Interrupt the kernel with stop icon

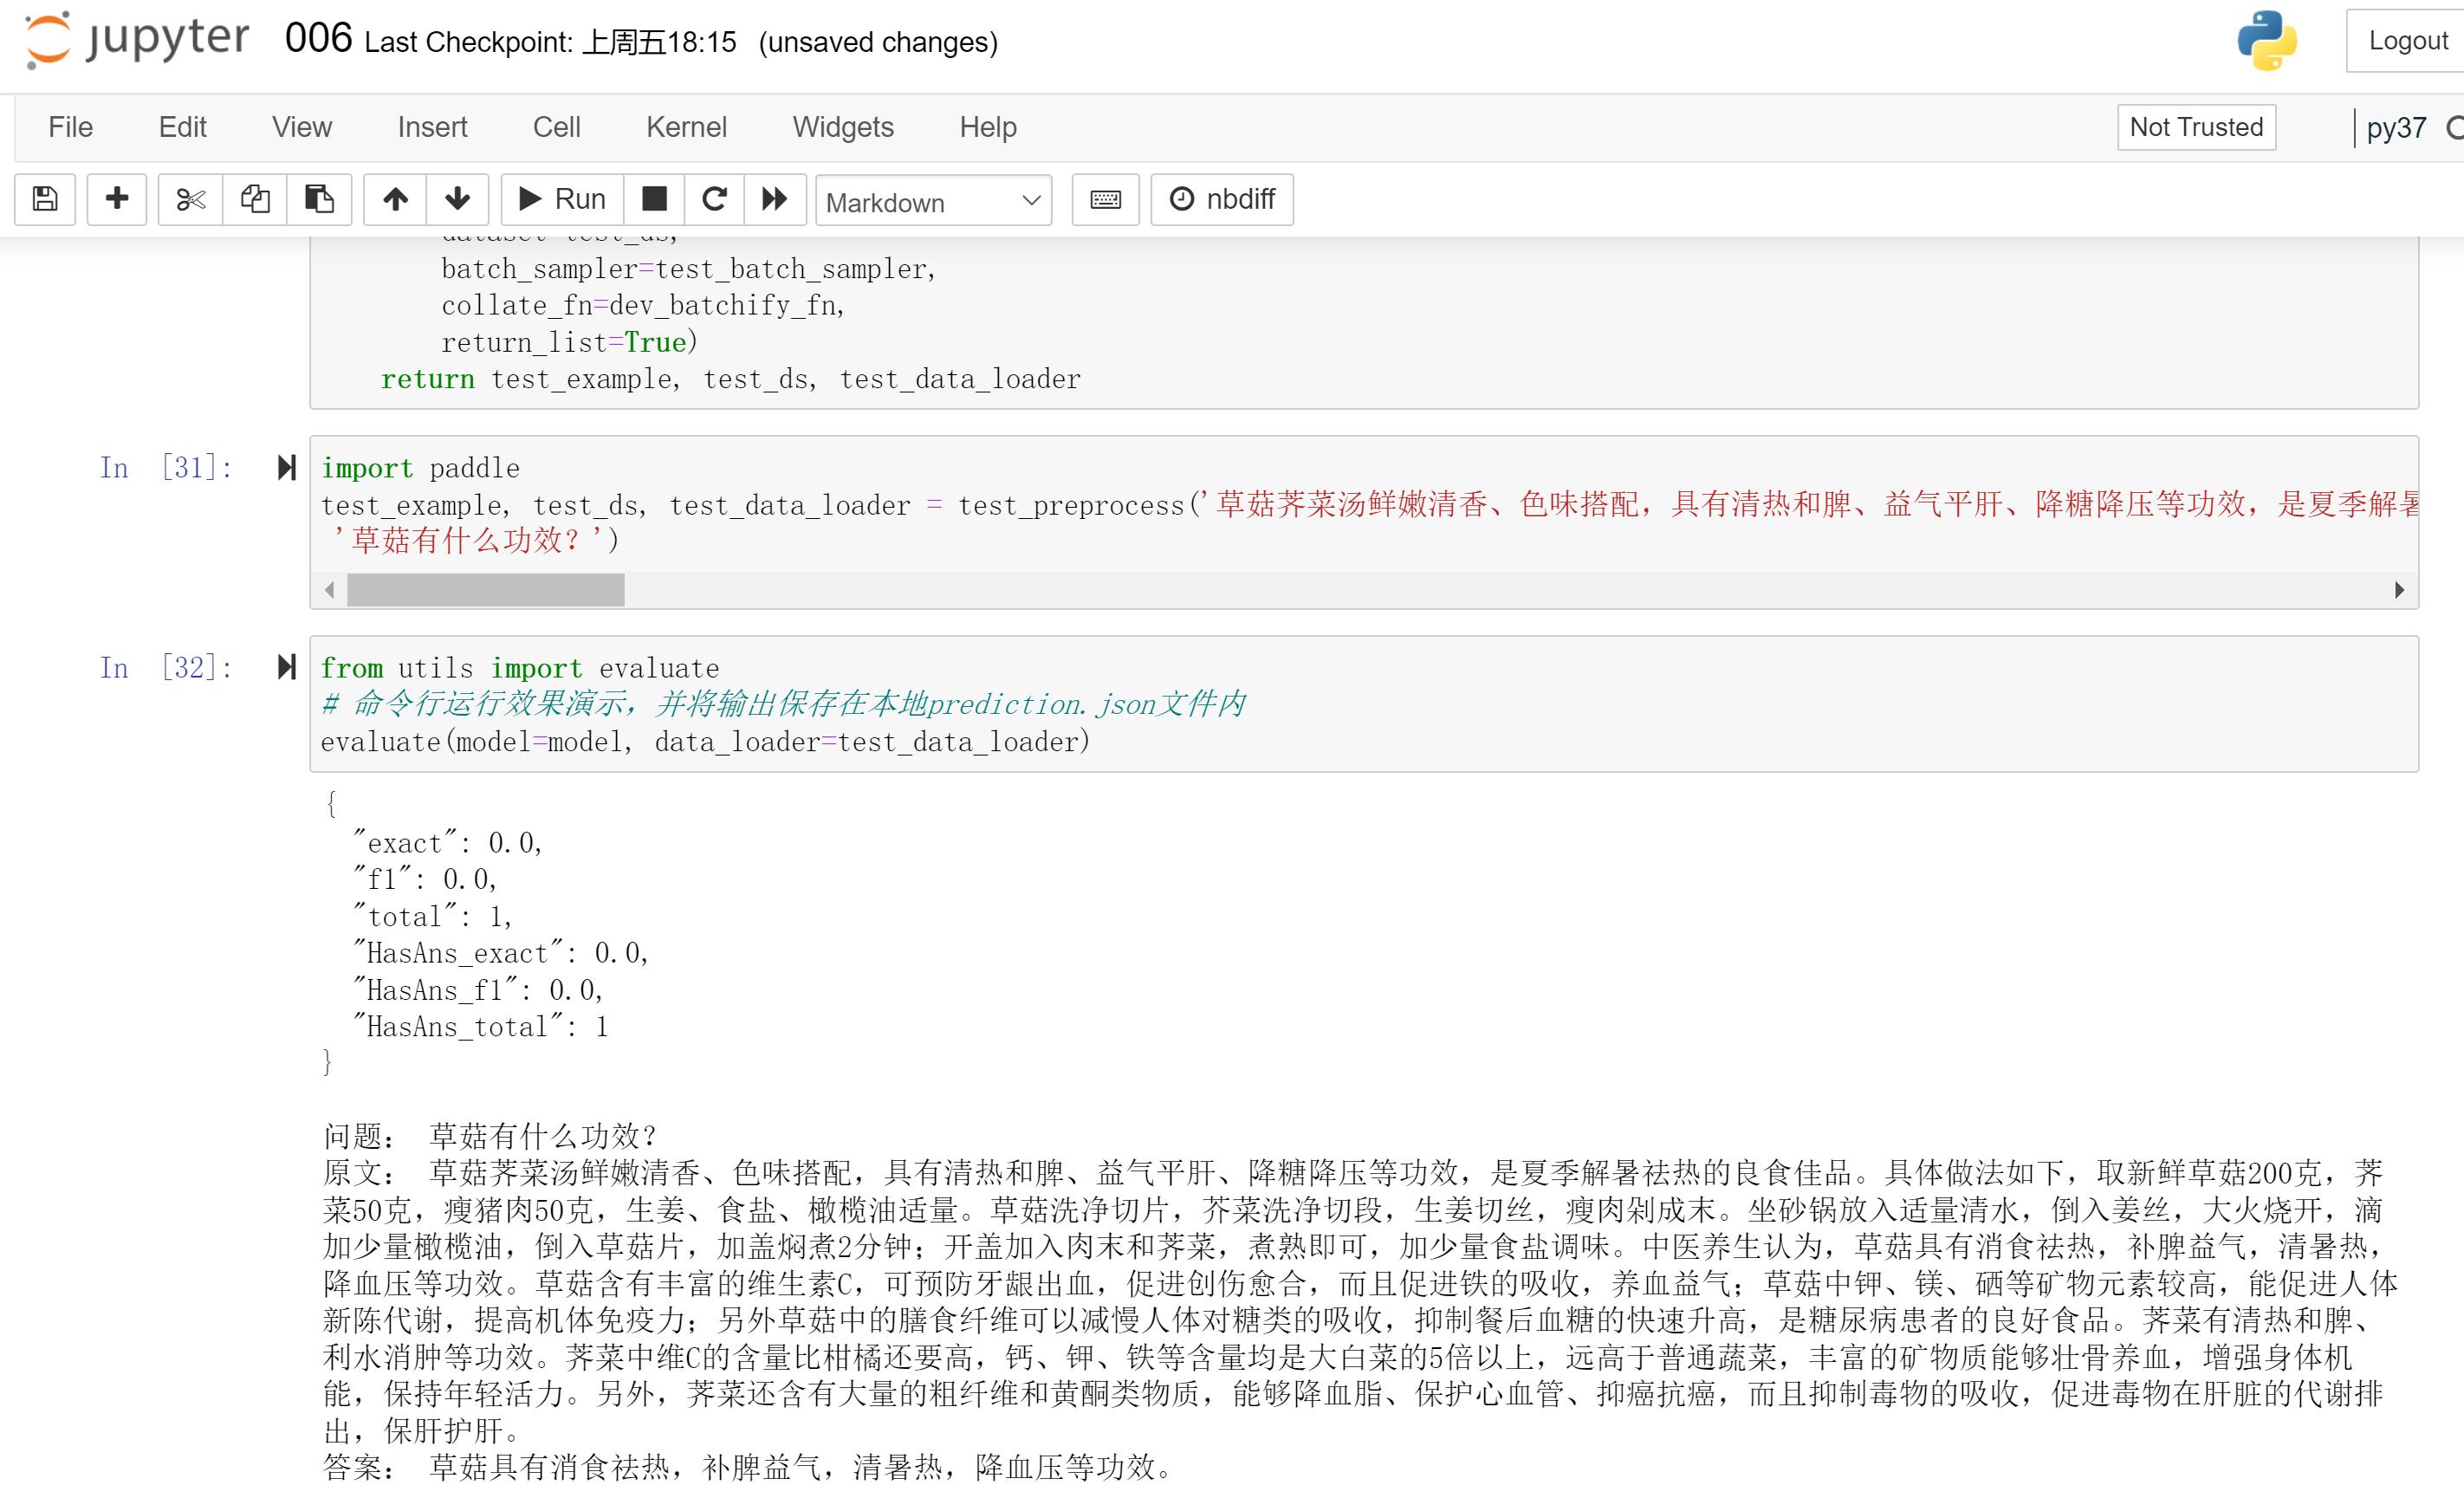point(654,199)
